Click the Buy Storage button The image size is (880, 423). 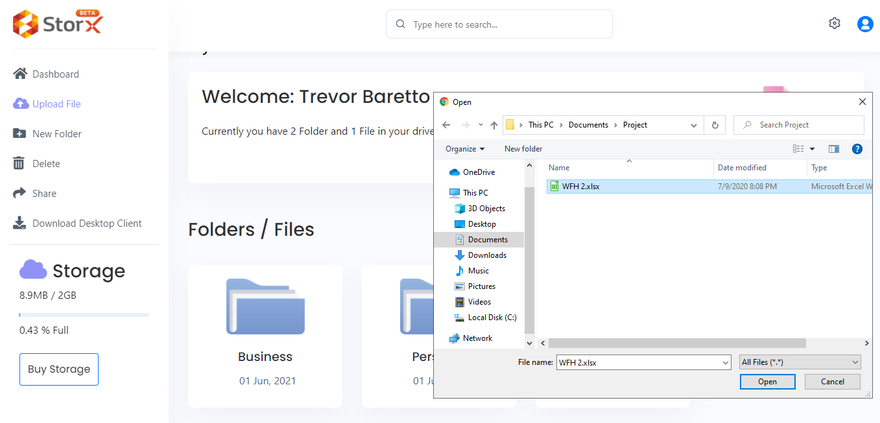coord(59,369)
